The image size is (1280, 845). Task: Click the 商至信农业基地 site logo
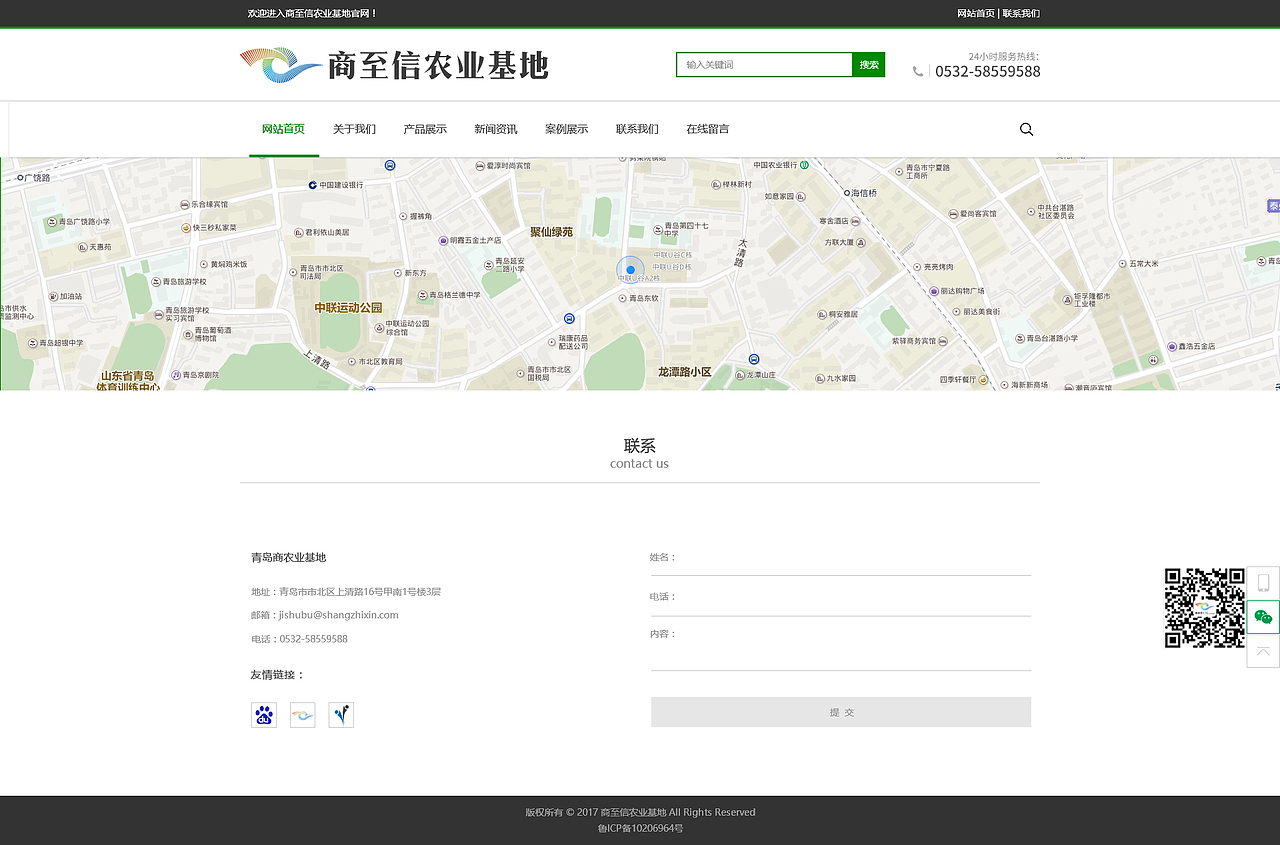tap(393, 63)
